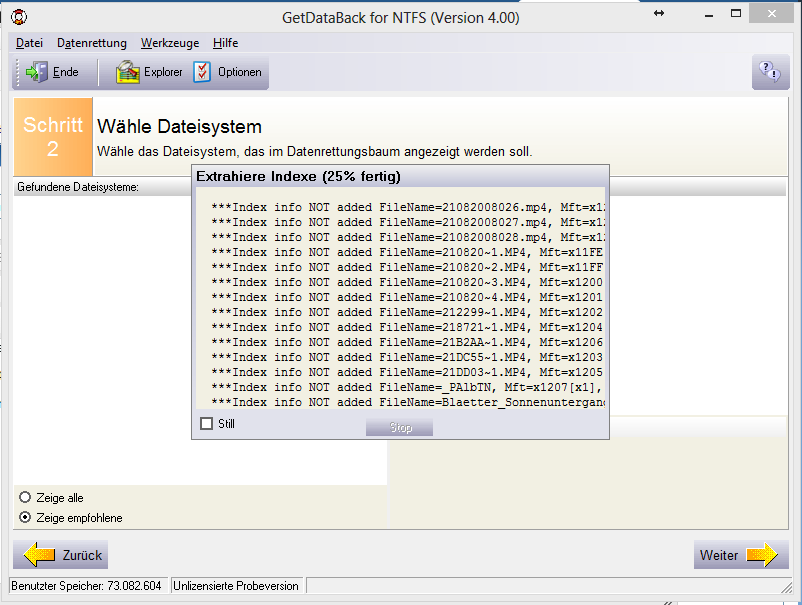Click log line FileName=Blaetter_Sonnenuntergang
Viewport: 802px width, 605px height.
[x=408, y=402]
